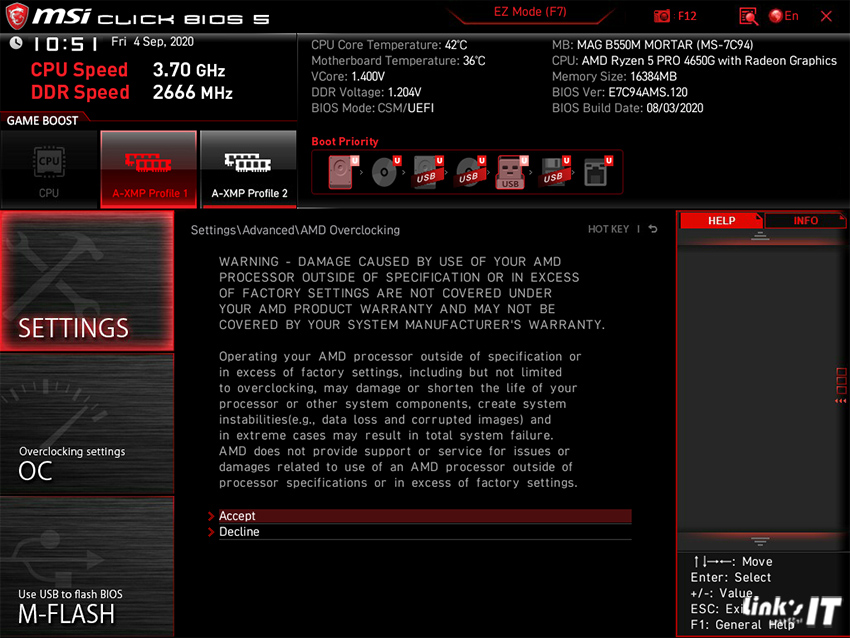The width and height of the screenshot is (850, 638).
Task: Click the CPU Core Temperature reading
Action: 389,45
